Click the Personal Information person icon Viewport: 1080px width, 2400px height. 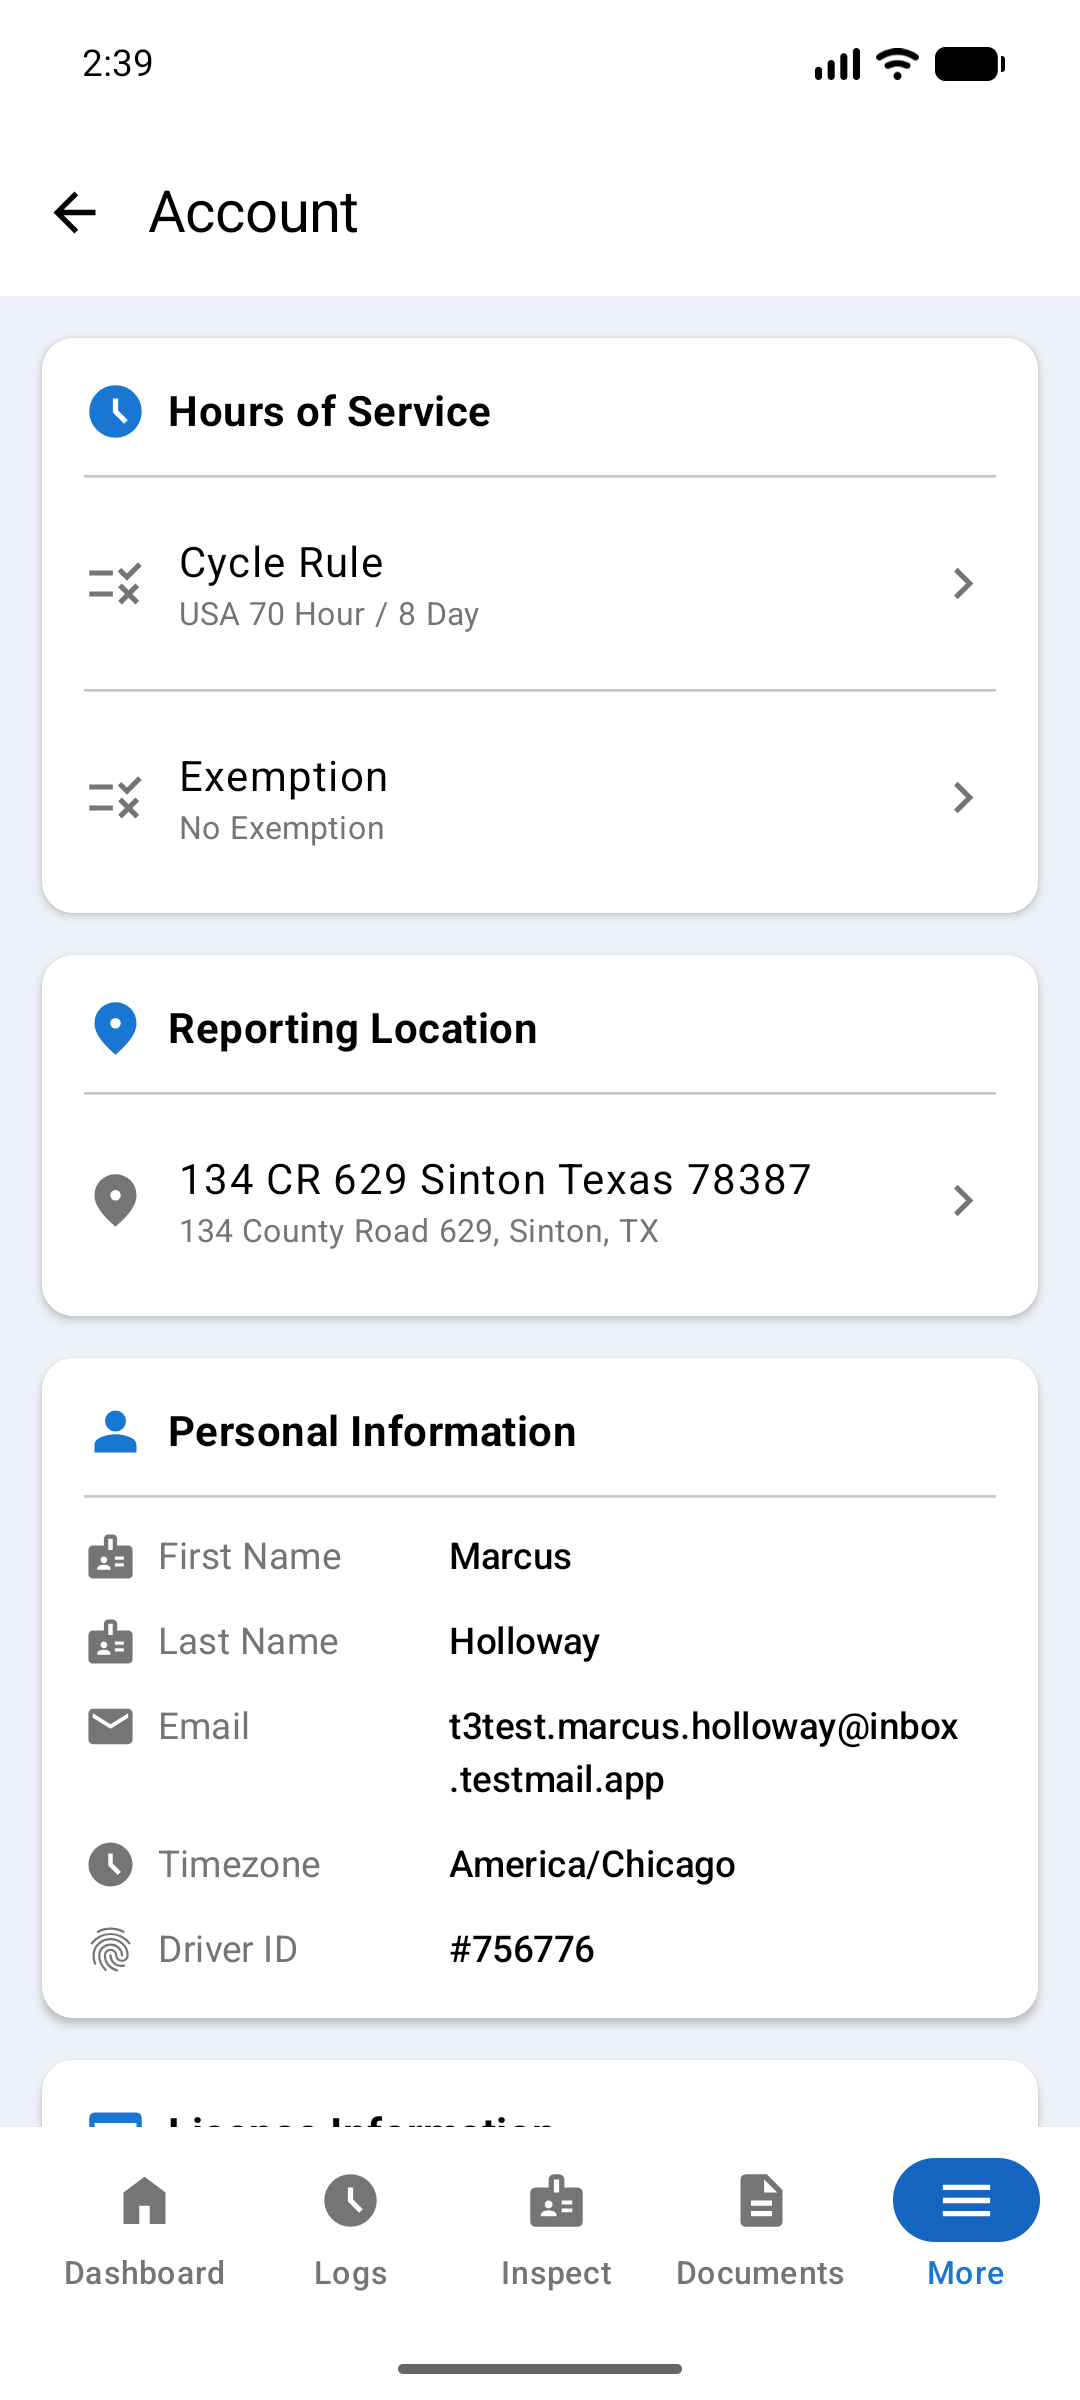115,1431
